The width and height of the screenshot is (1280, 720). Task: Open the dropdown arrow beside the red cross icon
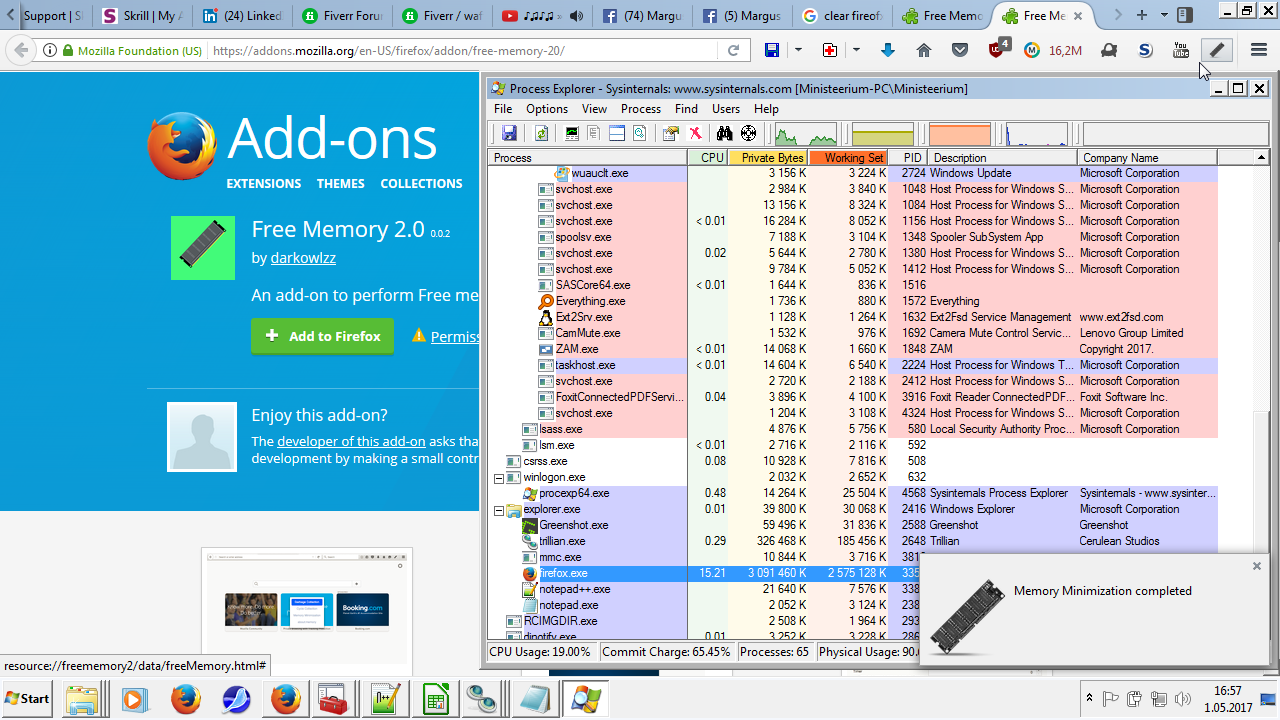[856, 50]
